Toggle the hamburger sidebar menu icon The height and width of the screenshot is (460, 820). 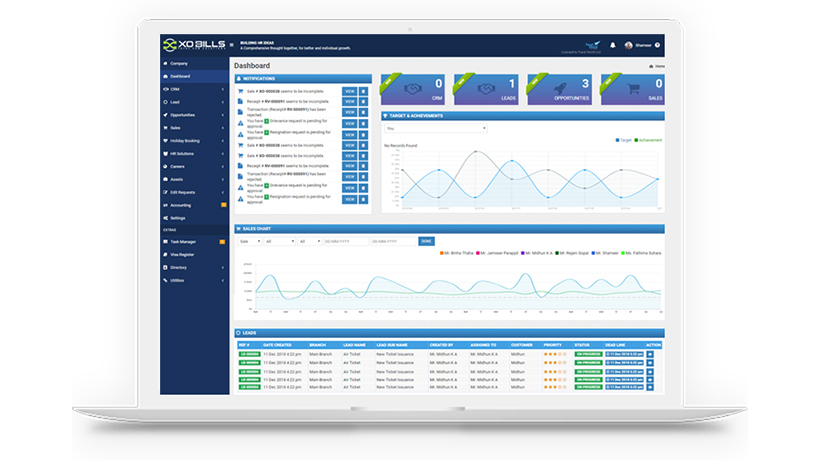point(232,46)
